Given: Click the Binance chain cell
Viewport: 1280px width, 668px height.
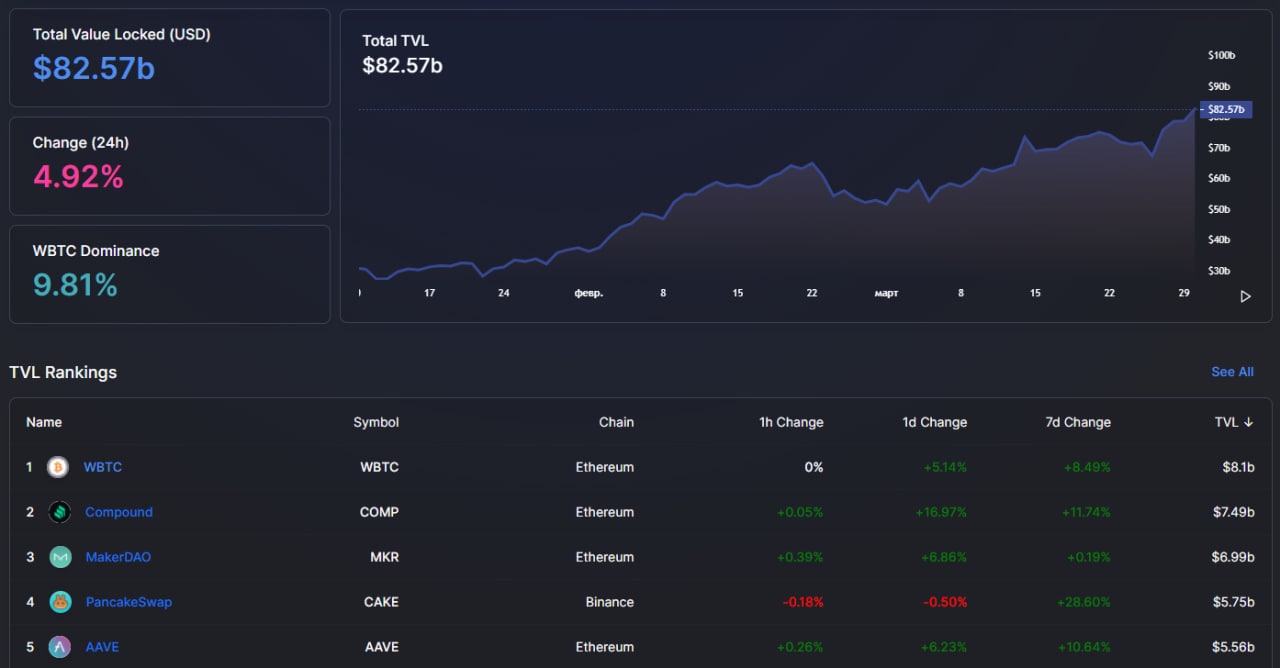Looking at the screenshot, I should point(610,602).
